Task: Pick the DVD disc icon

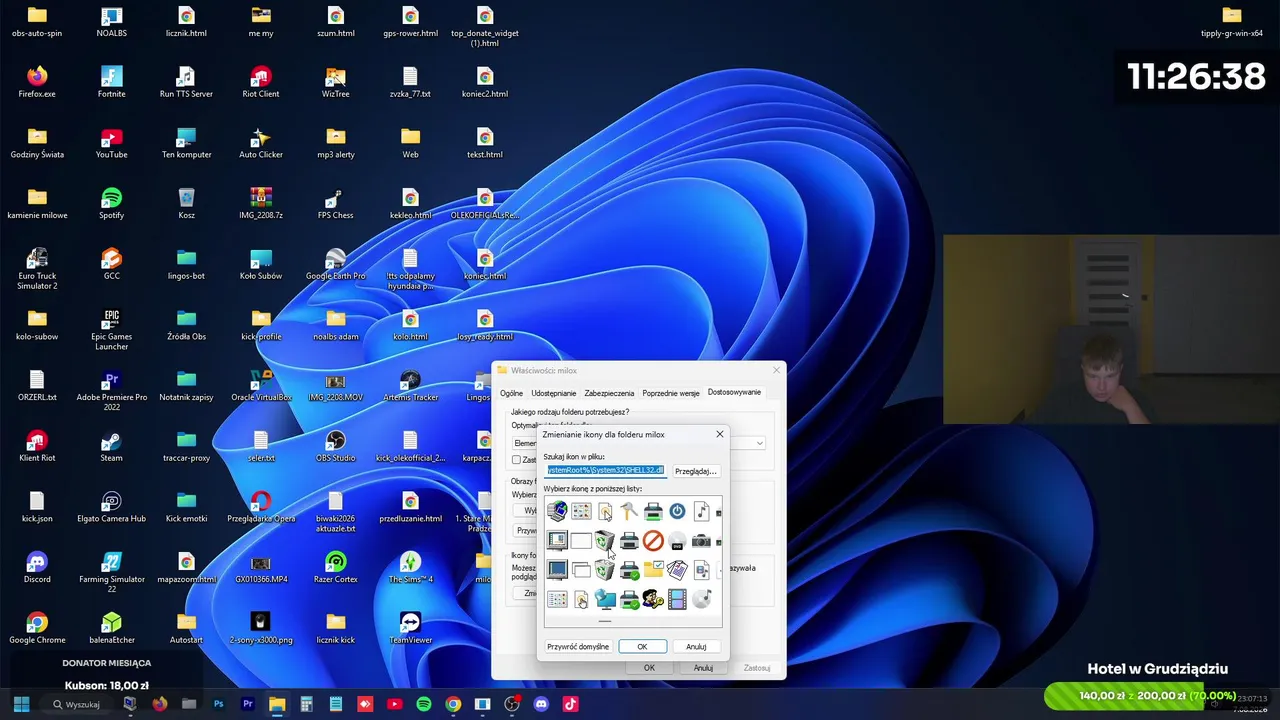Action: coord(677,541)
